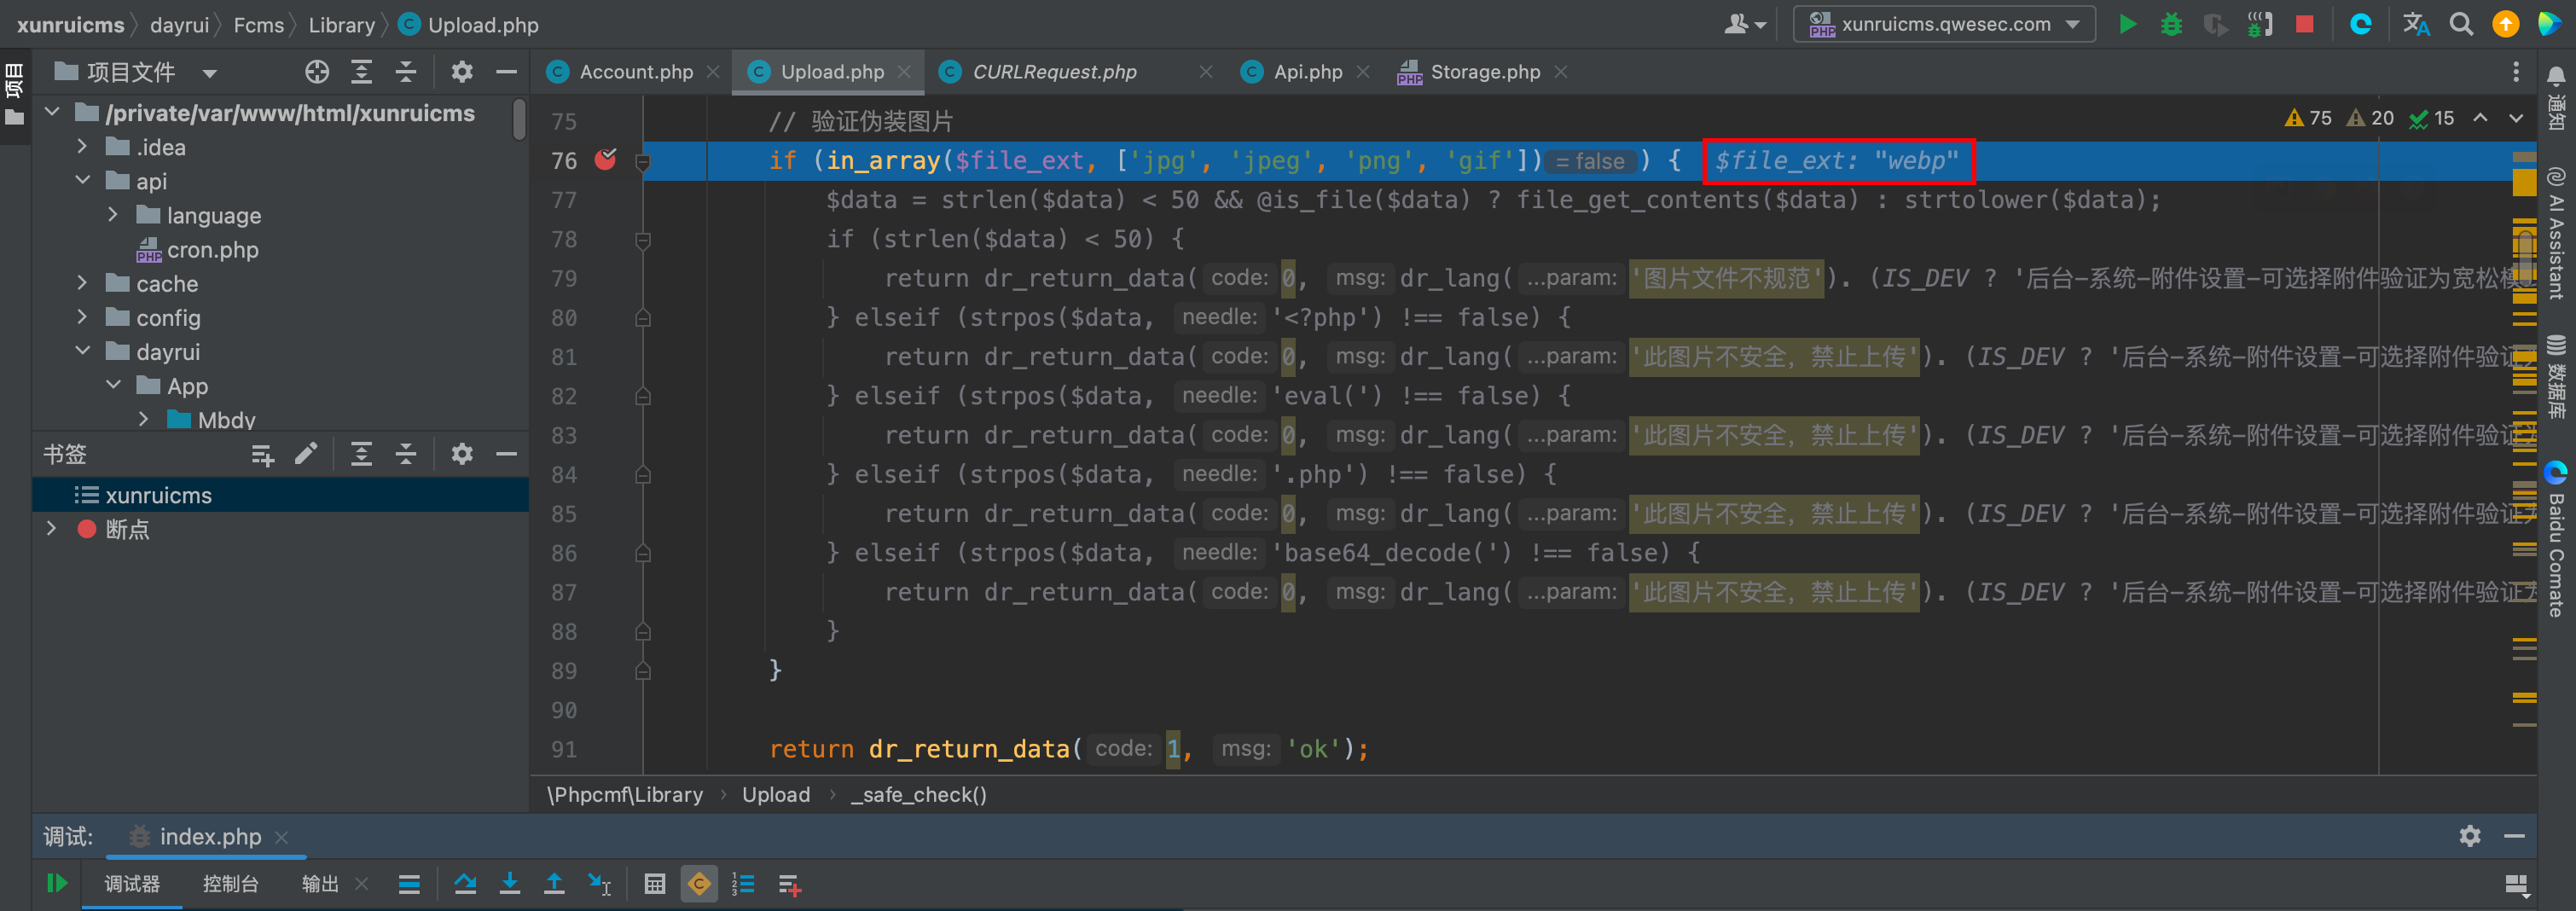Run to cursor in the debug toolbar
The width and height of the screenshot is (2576, 911).
tap(599, 884)
